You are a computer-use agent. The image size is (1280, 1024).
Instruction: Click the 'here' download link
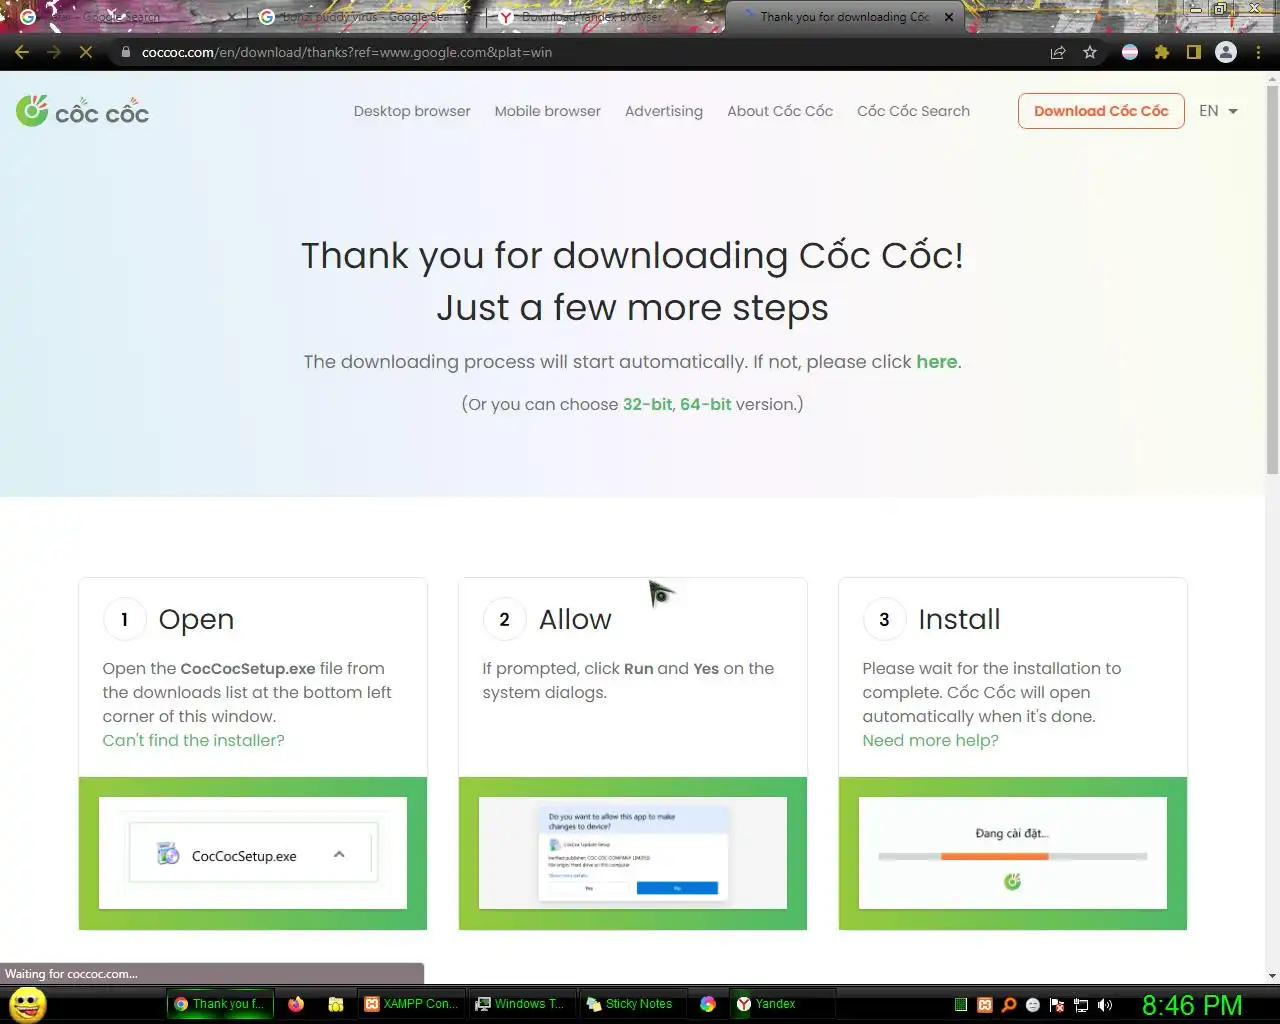point(937,362)
